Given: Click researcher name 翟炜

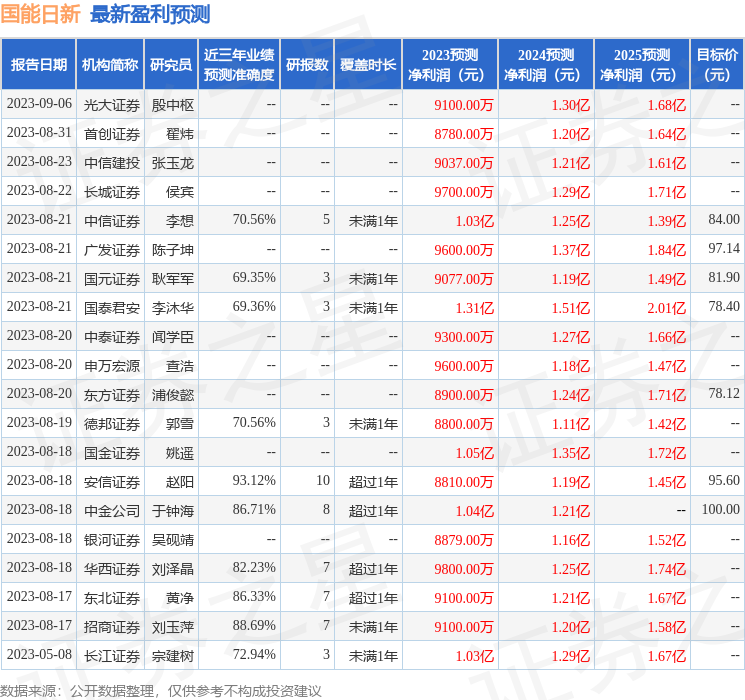Looking at the screenshot, I should click(x=180, y=134).
